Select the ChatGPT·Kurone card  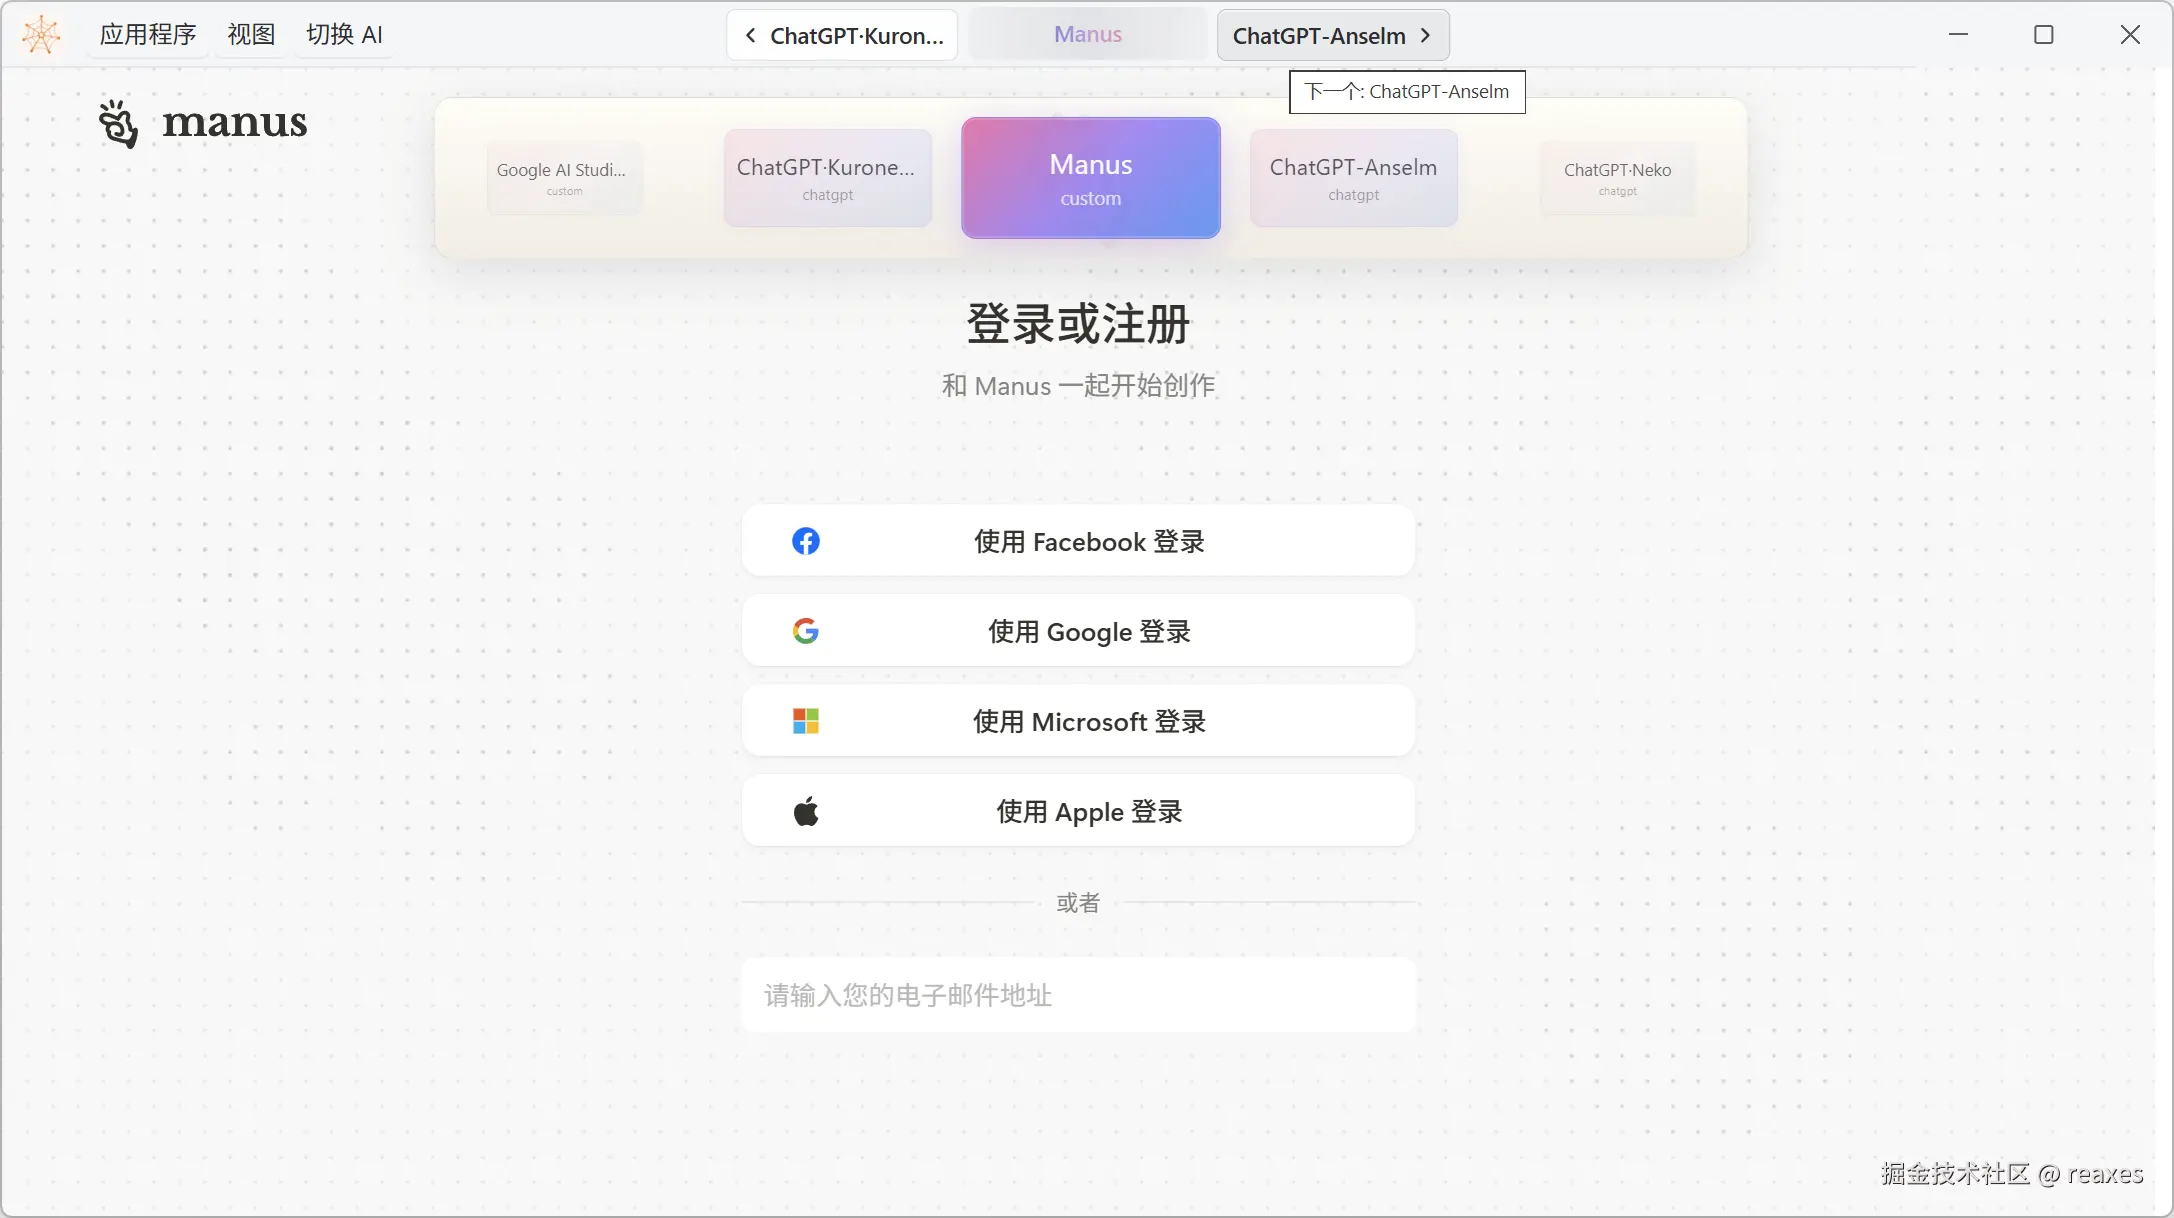click(828, 178)
